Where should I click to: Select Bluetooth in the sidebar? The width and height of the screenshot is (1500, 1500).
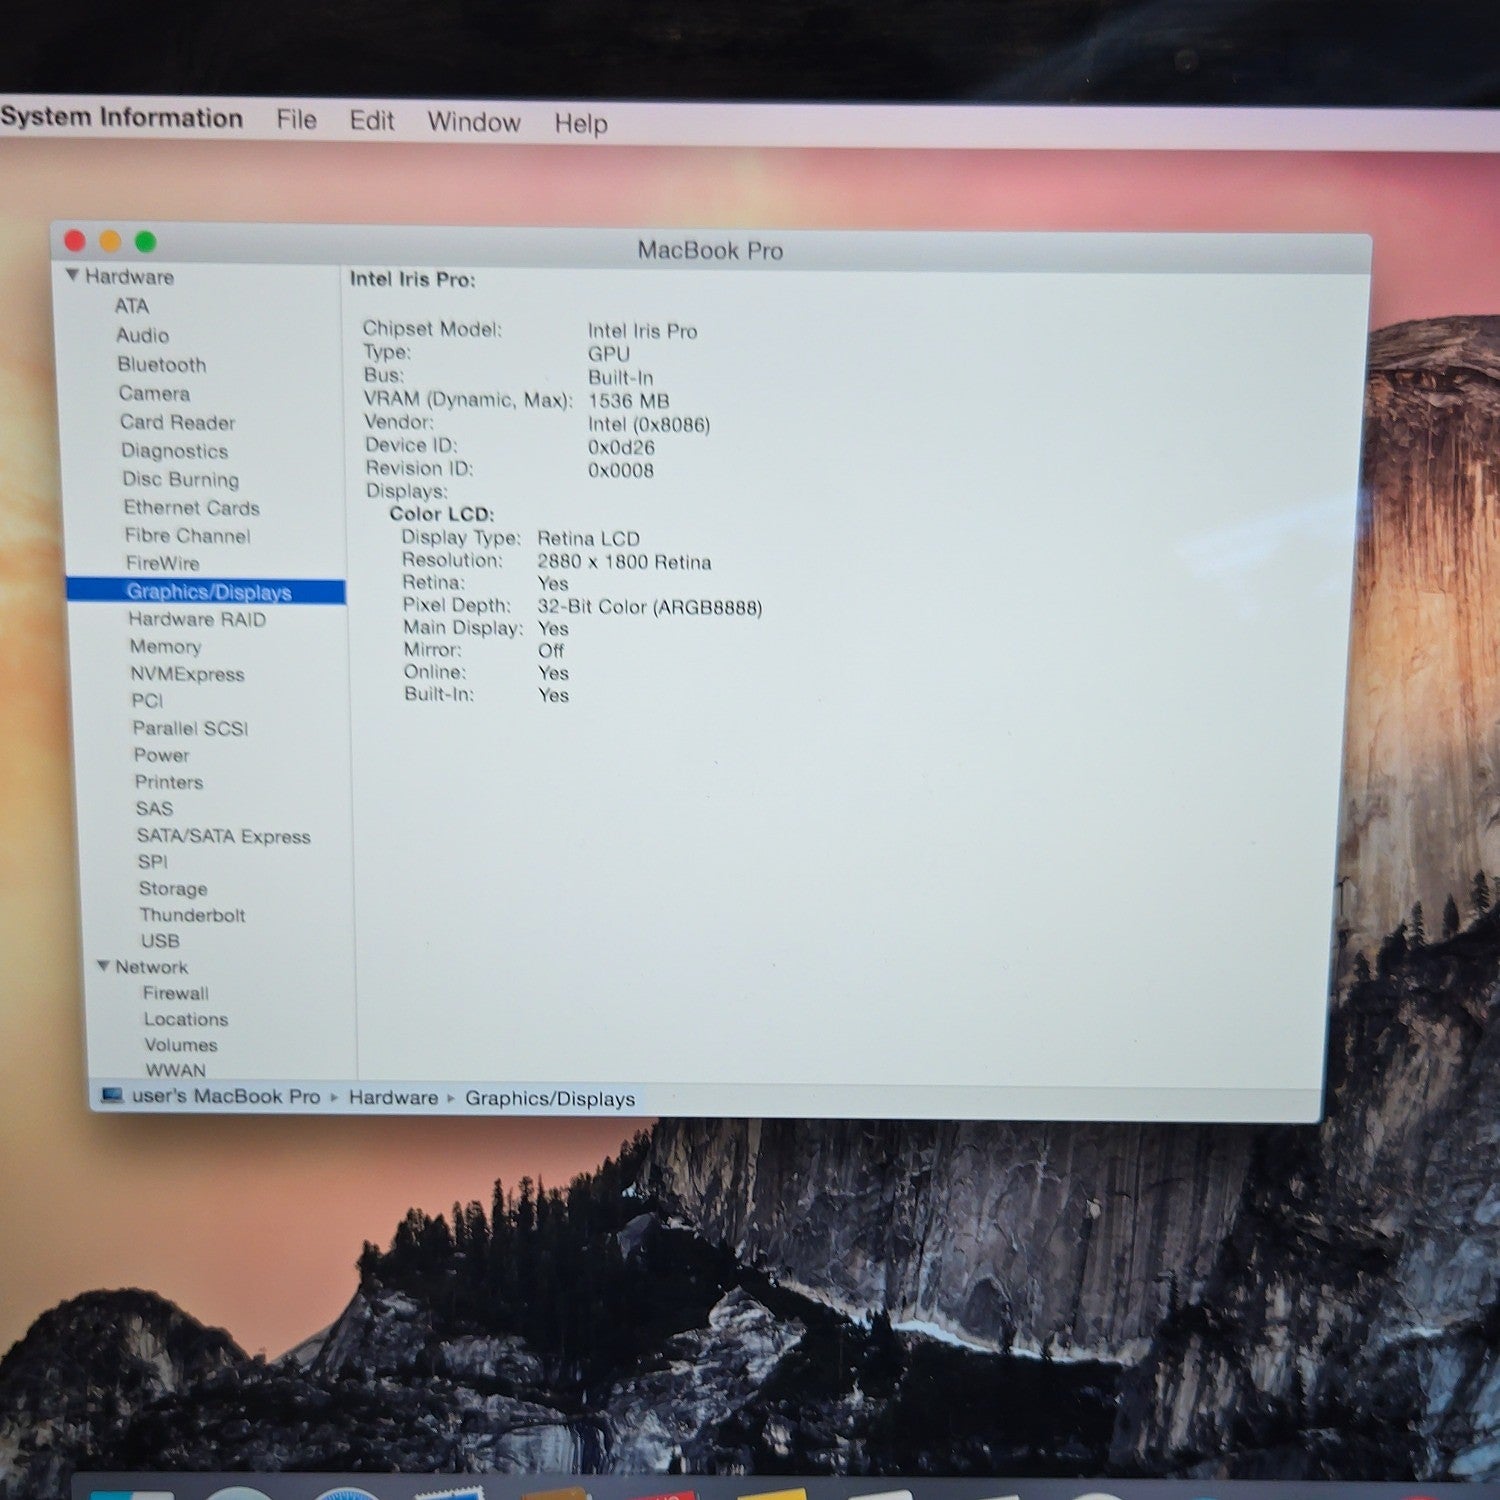(161, 365)
